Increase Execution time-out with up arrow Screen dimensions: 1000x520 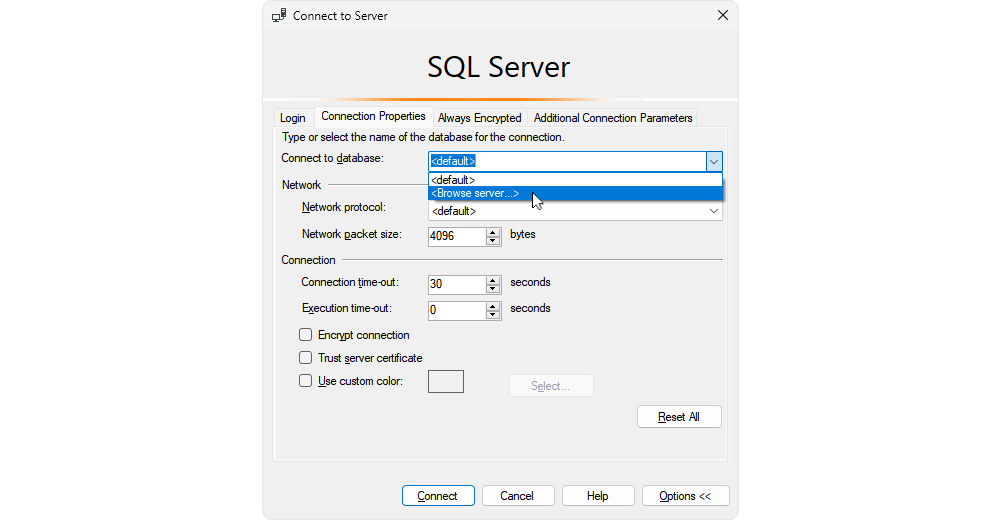pos(492,306)
